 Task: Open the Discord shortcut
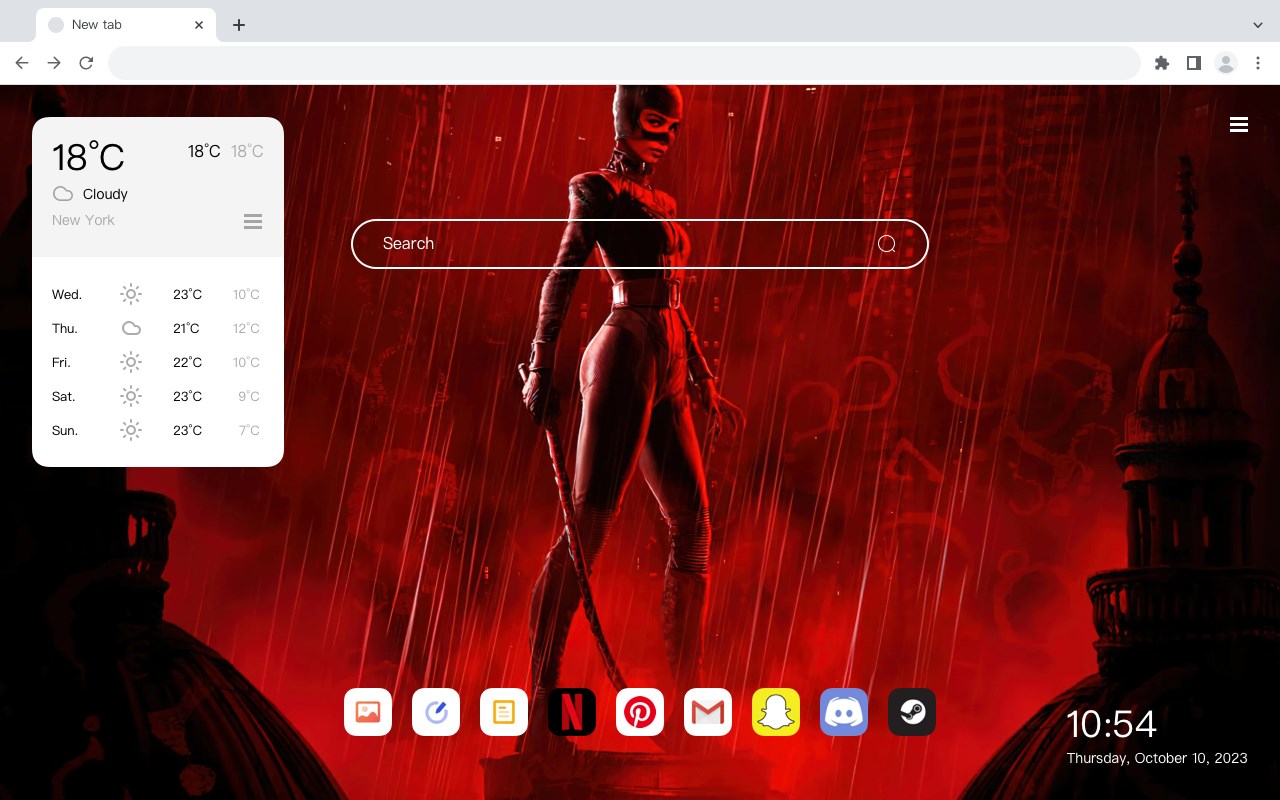coord(844,712)
